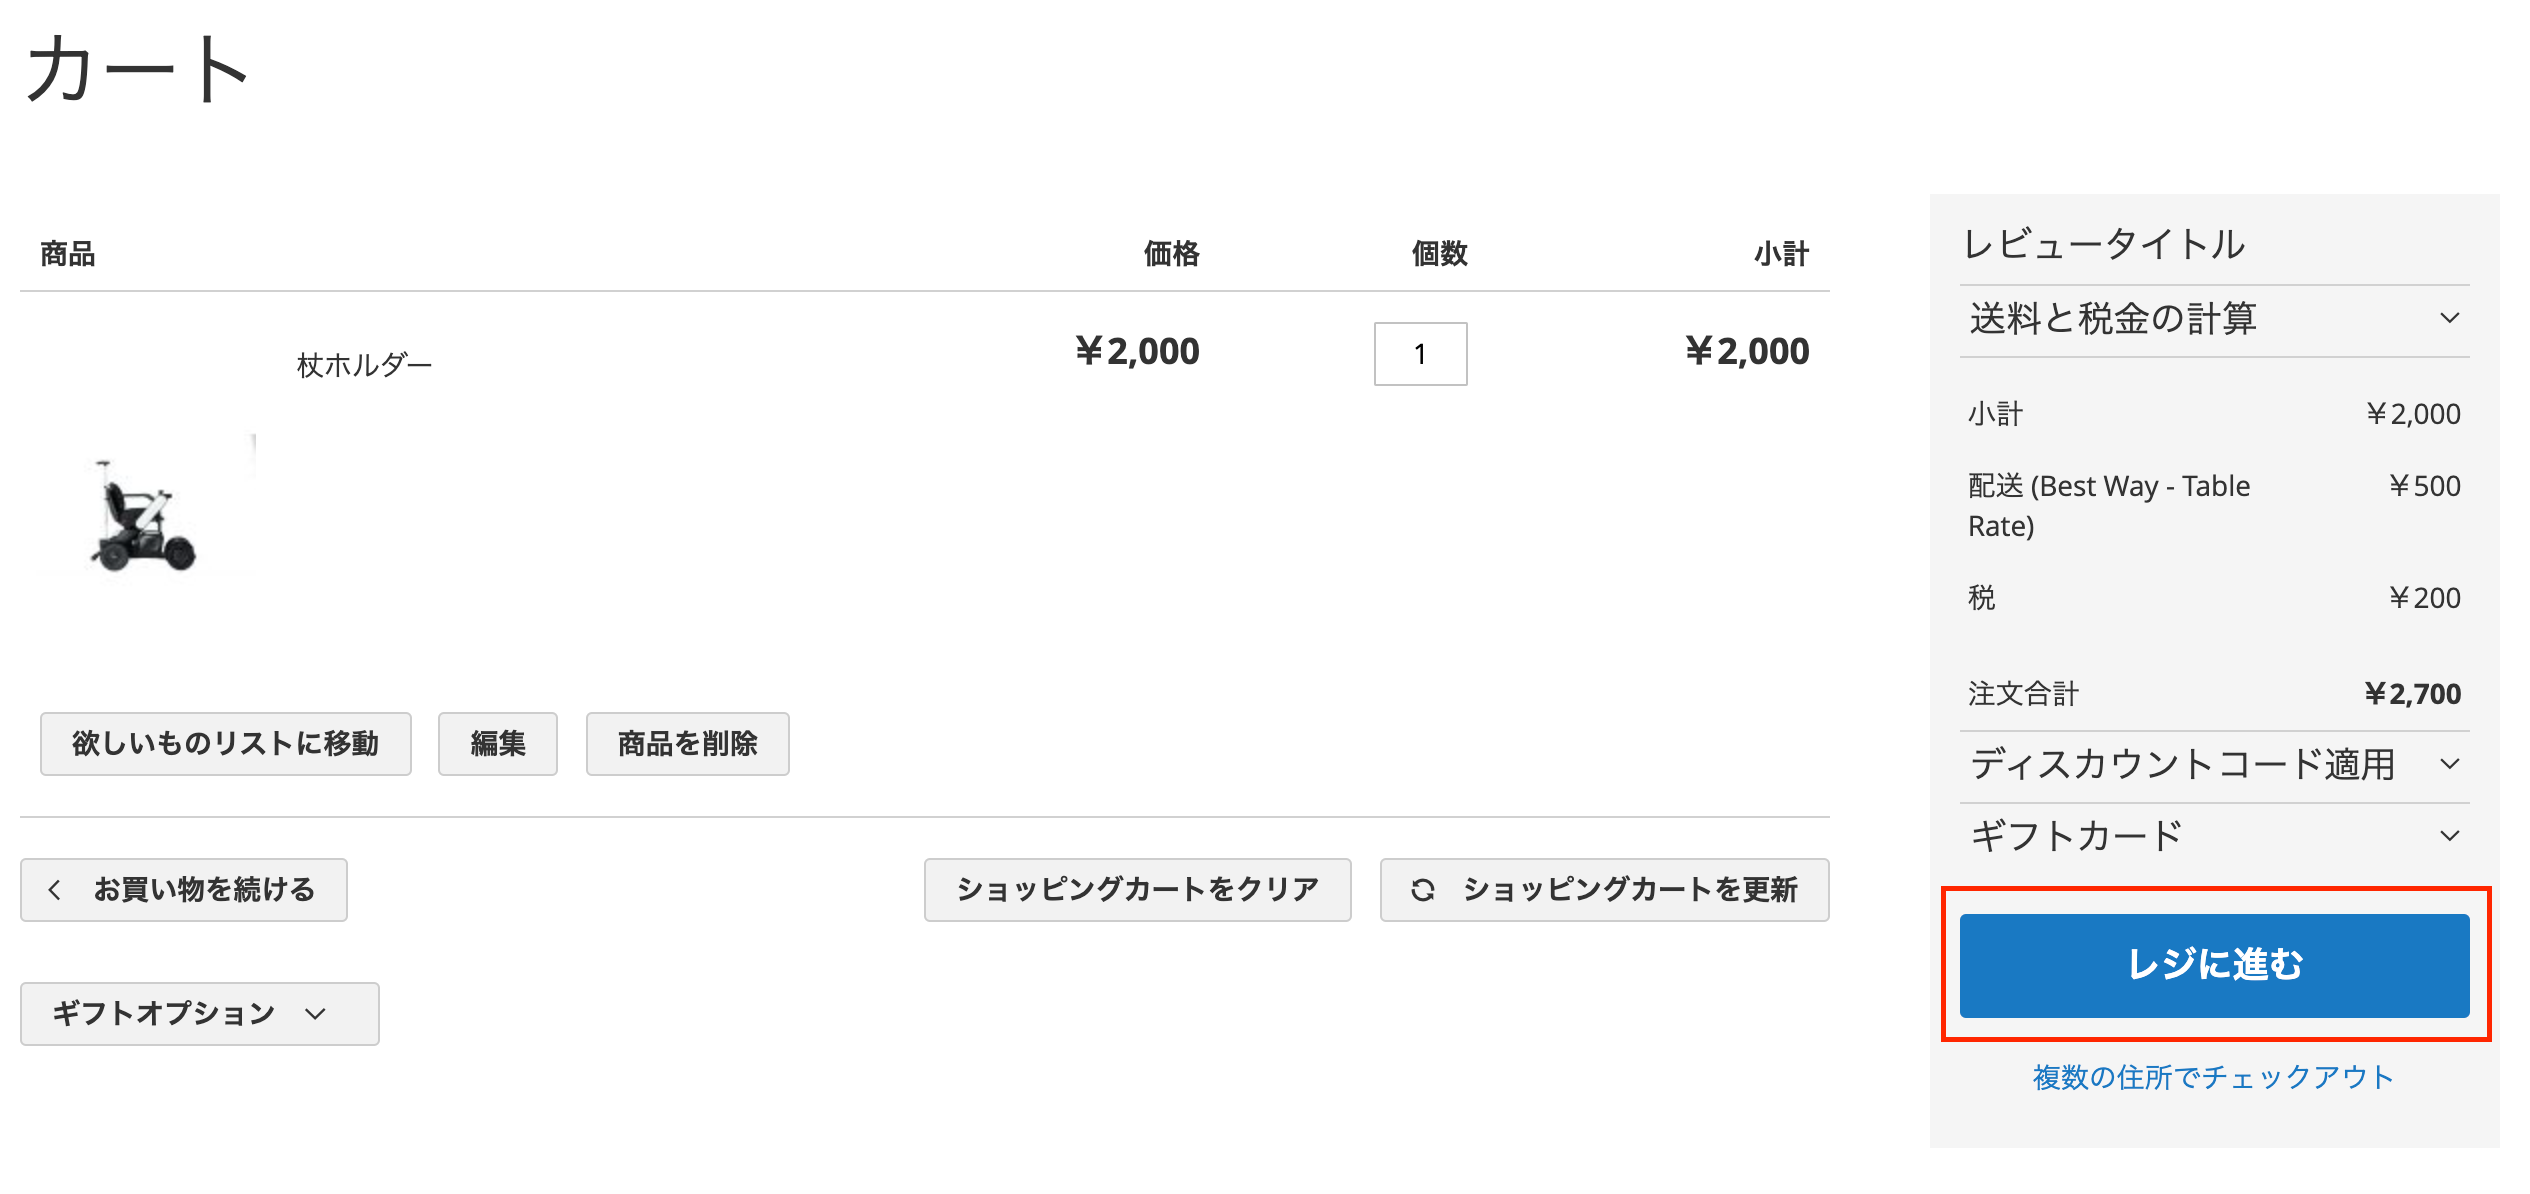2530x1194 pixels.
Task: Click the 欲しいものリストに移動 button
Action: point(226,744)
